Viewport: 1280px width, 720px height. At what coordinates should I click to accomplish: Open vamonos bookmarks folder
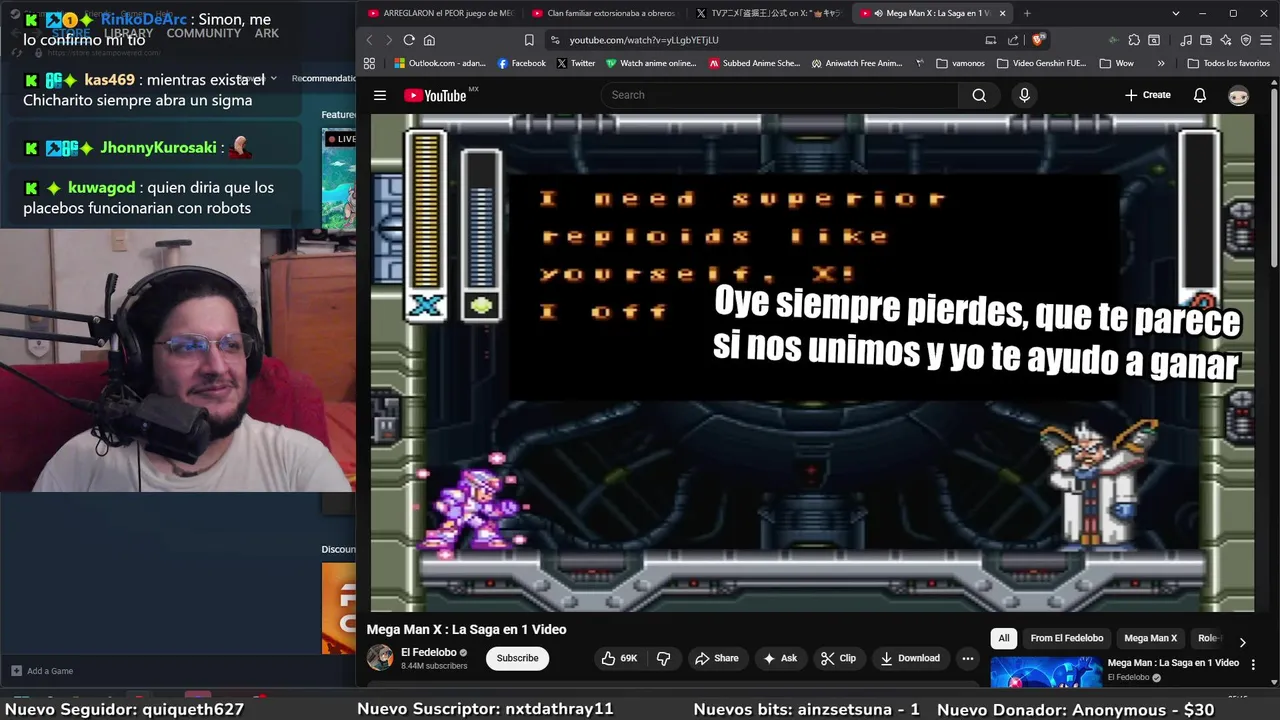click(961, 63)
